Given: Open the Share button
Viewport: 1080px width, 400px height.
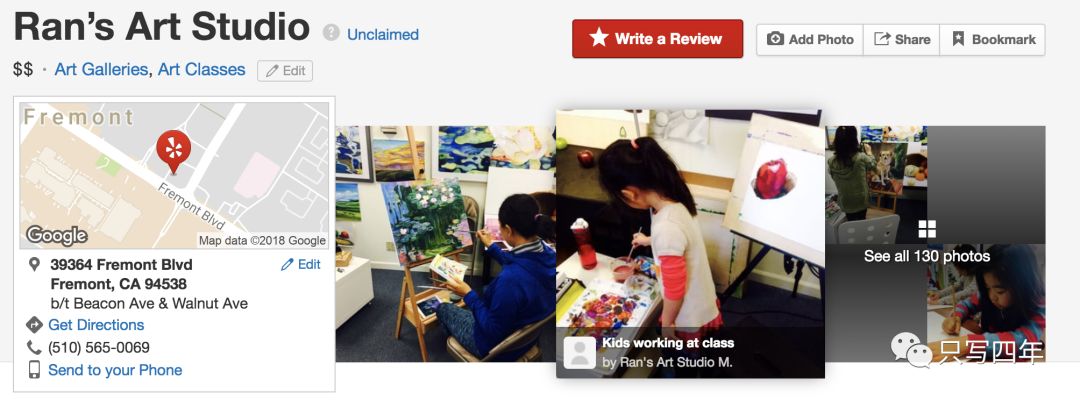Looking at the screenshot, I should pos(902,39).
